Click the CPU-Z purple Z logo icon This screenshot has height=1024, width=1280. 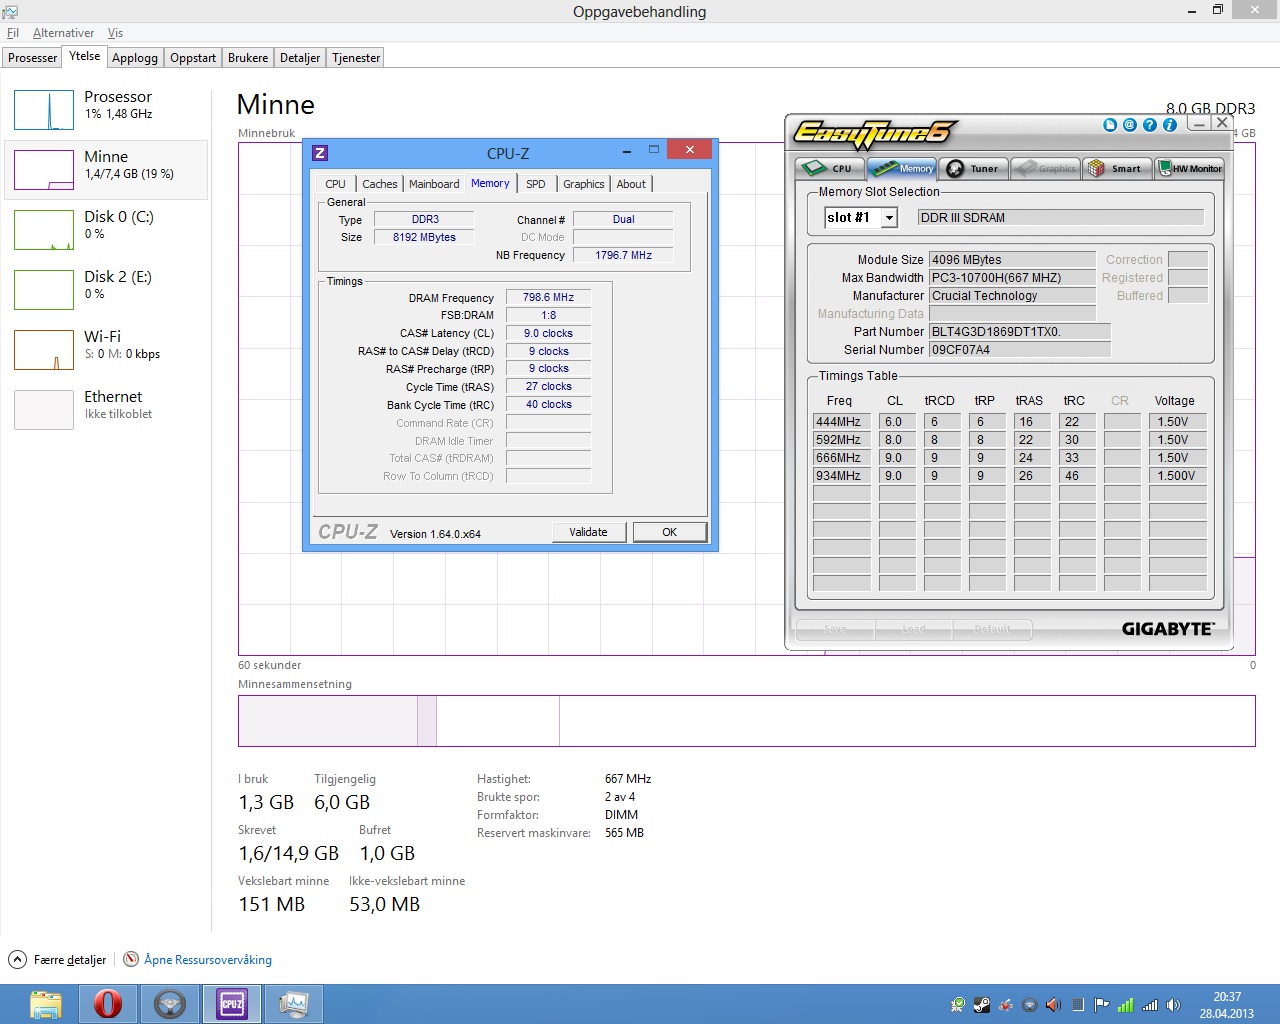click(x=320, y=153)
